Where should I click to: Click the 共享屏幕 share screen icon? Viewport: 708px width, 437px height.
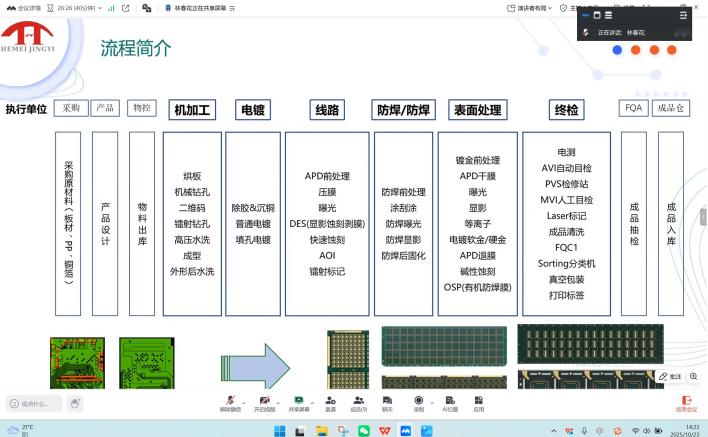[299, 401]
